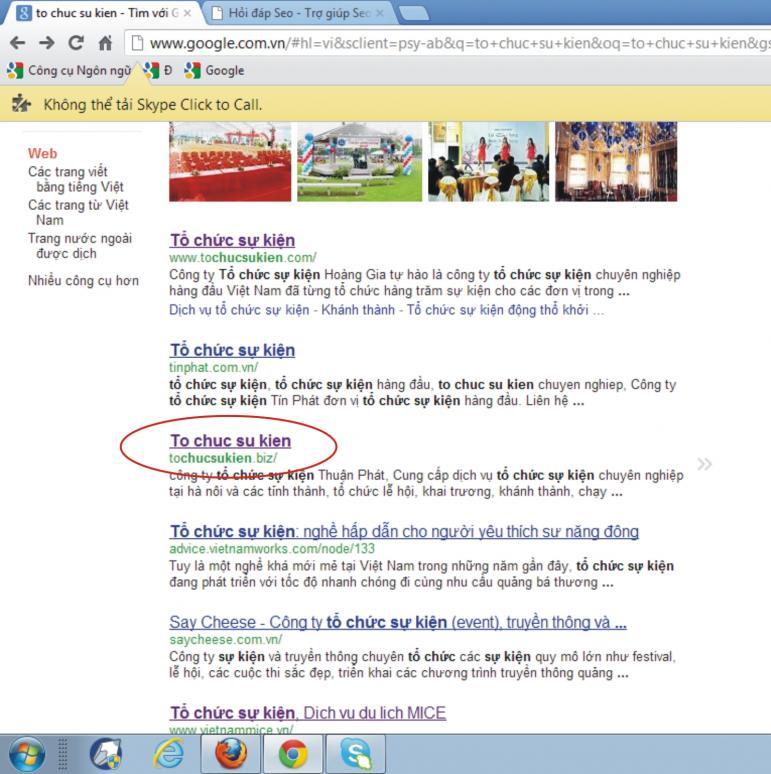Open the tochucsukien.com result title
Image resolution: width=771 pixels, height=774 pixels.
pyautogui.click(x=232, y=240)
